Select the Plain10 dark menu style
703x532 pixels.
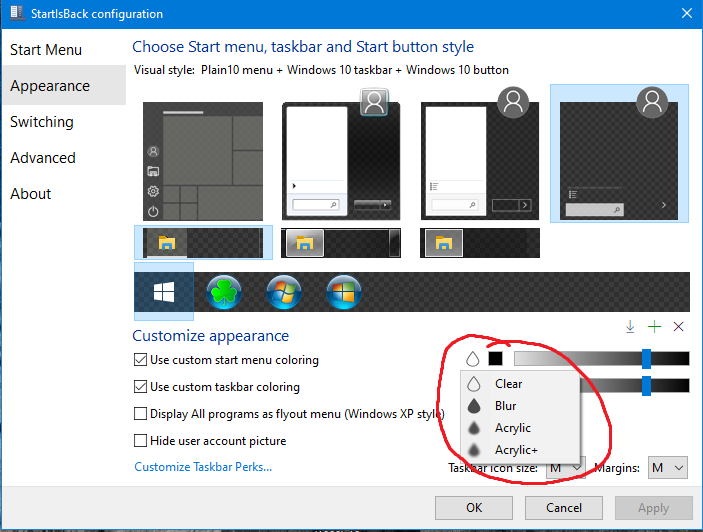[619, 153]
